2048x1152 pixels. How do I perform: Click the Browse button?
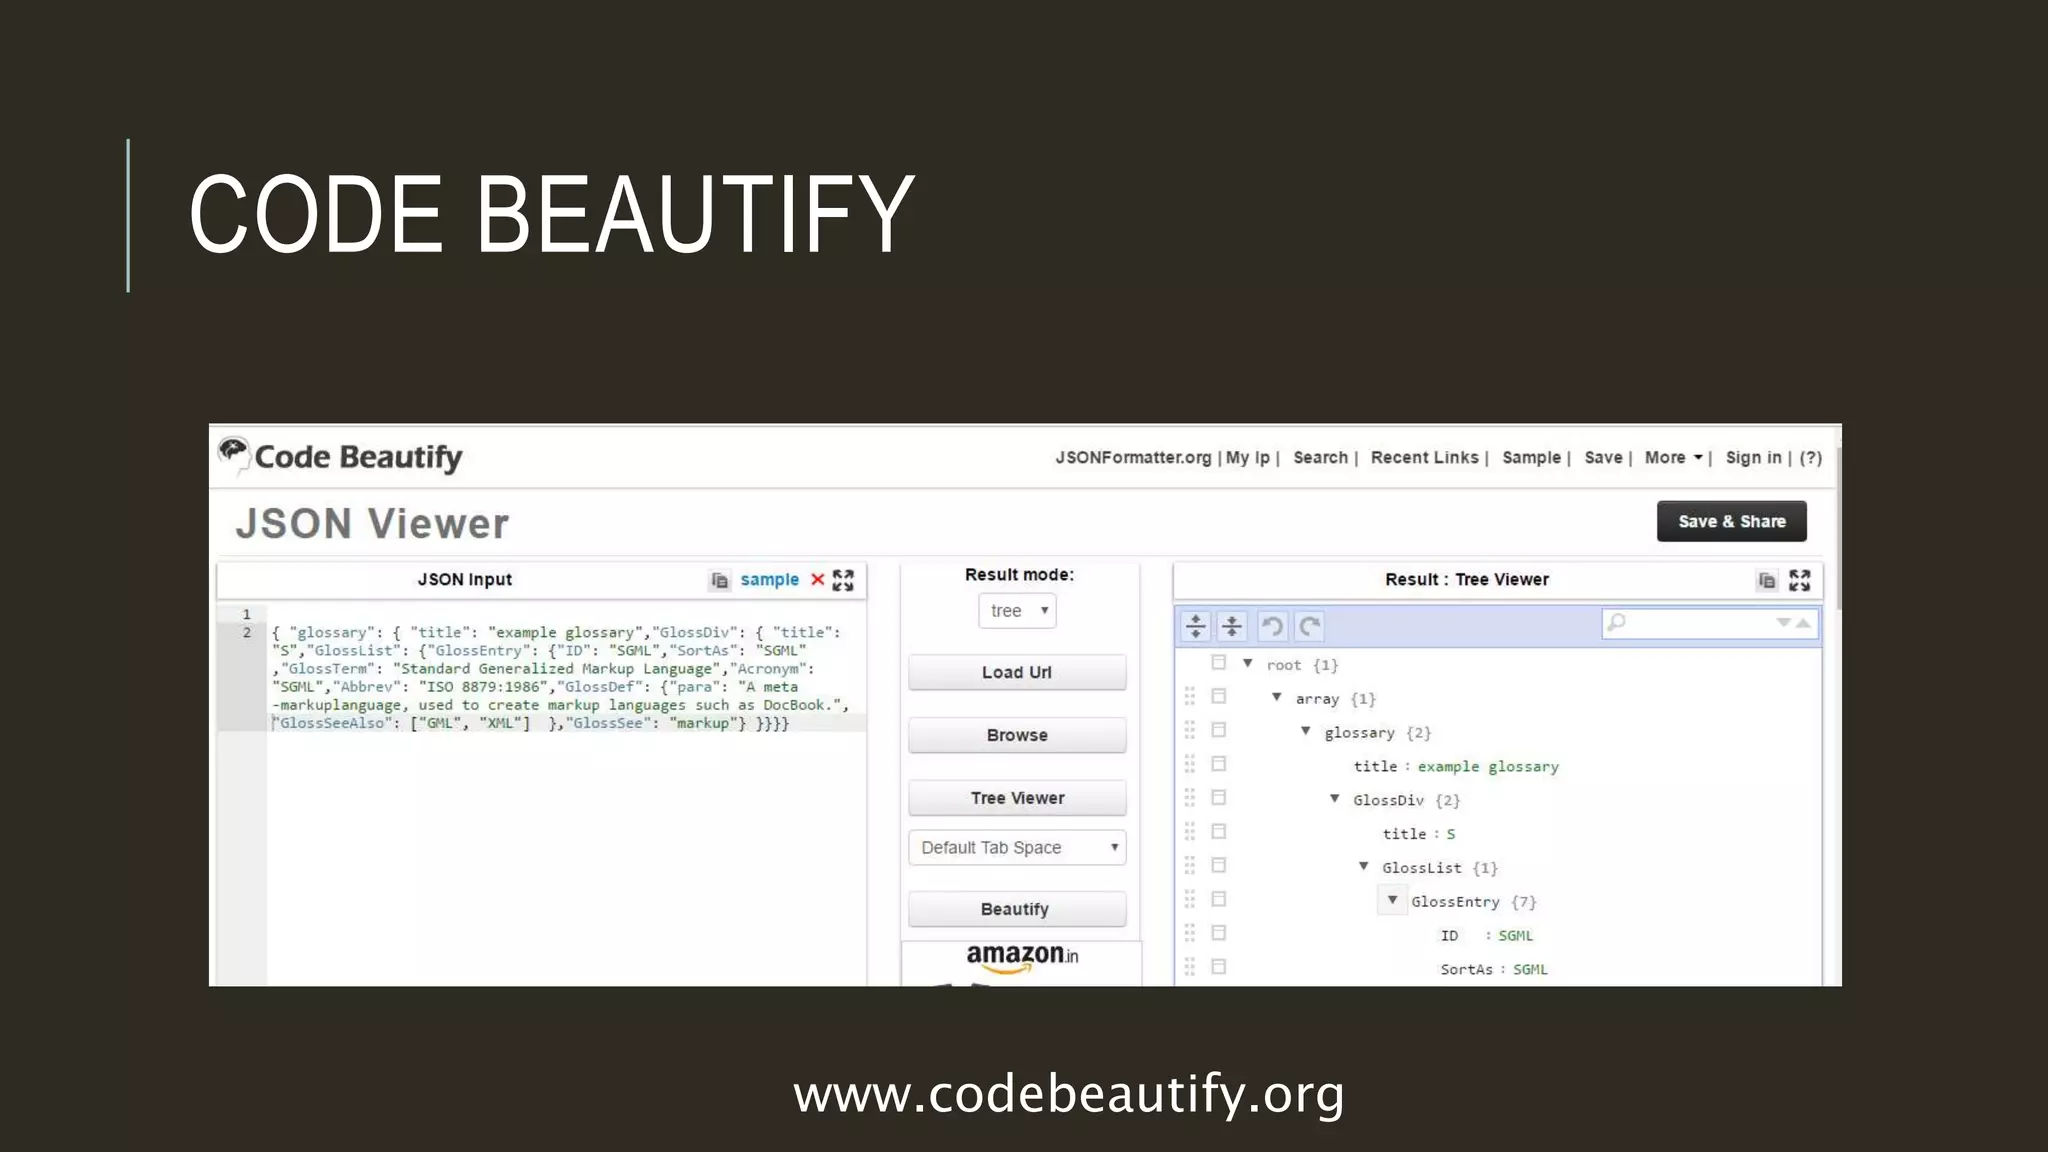pos(1017,735)
